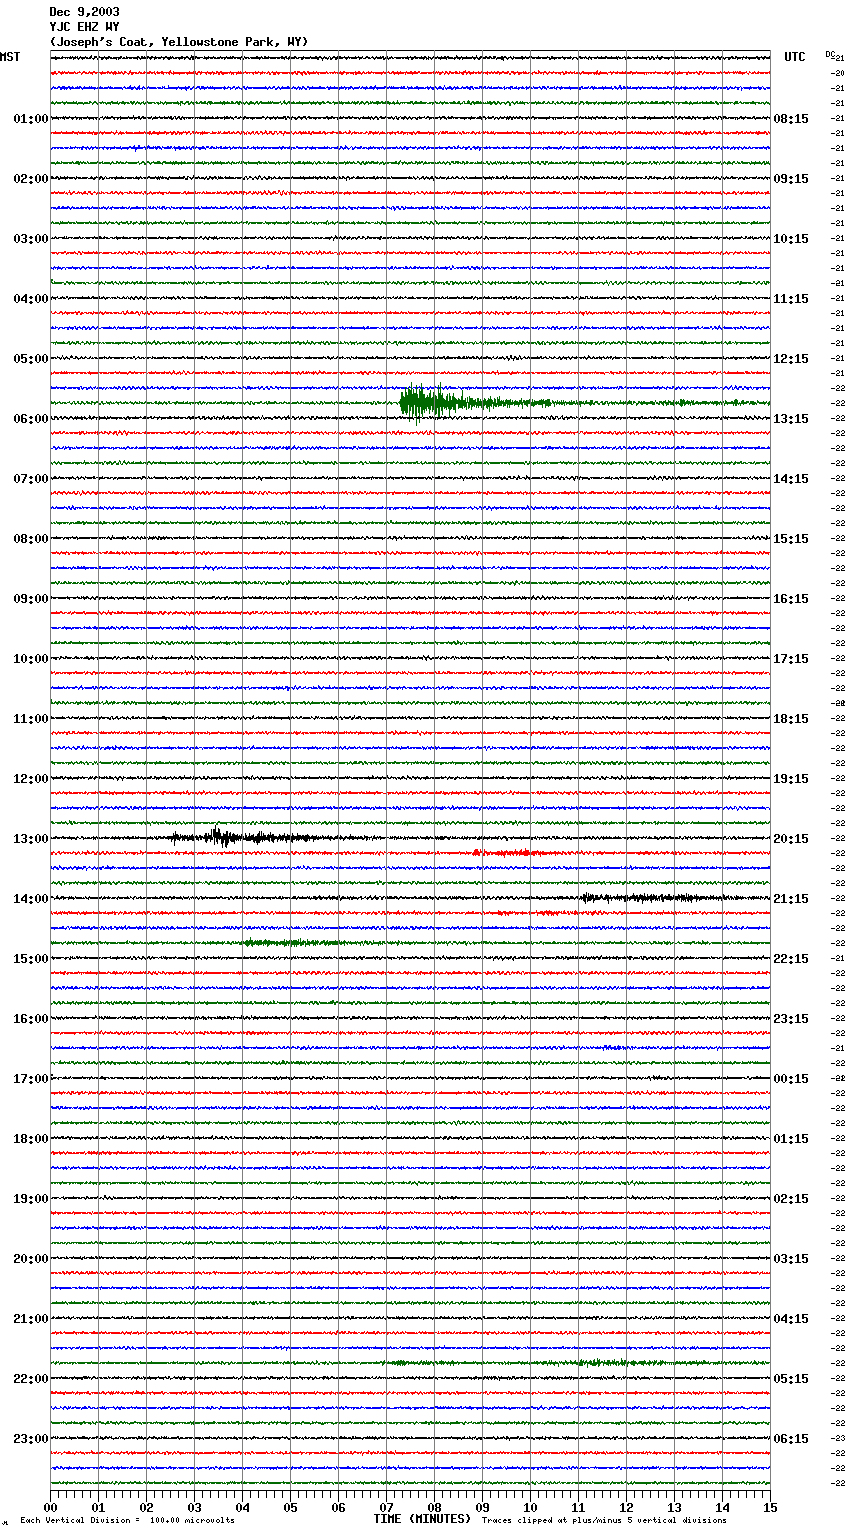Click the 'Traces clipped at plus/minus 5 vertical divisions' note

(x=604, y=1521)
